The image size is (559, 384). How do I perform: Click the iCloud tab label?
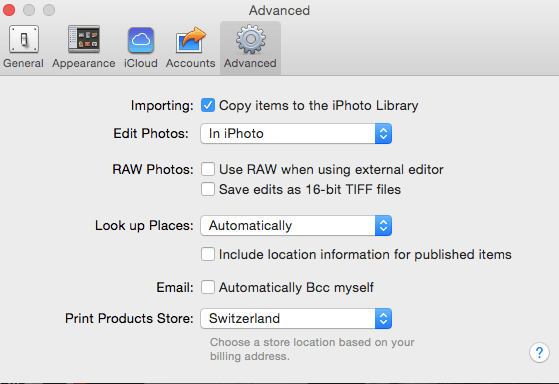(x=141, y=63)
